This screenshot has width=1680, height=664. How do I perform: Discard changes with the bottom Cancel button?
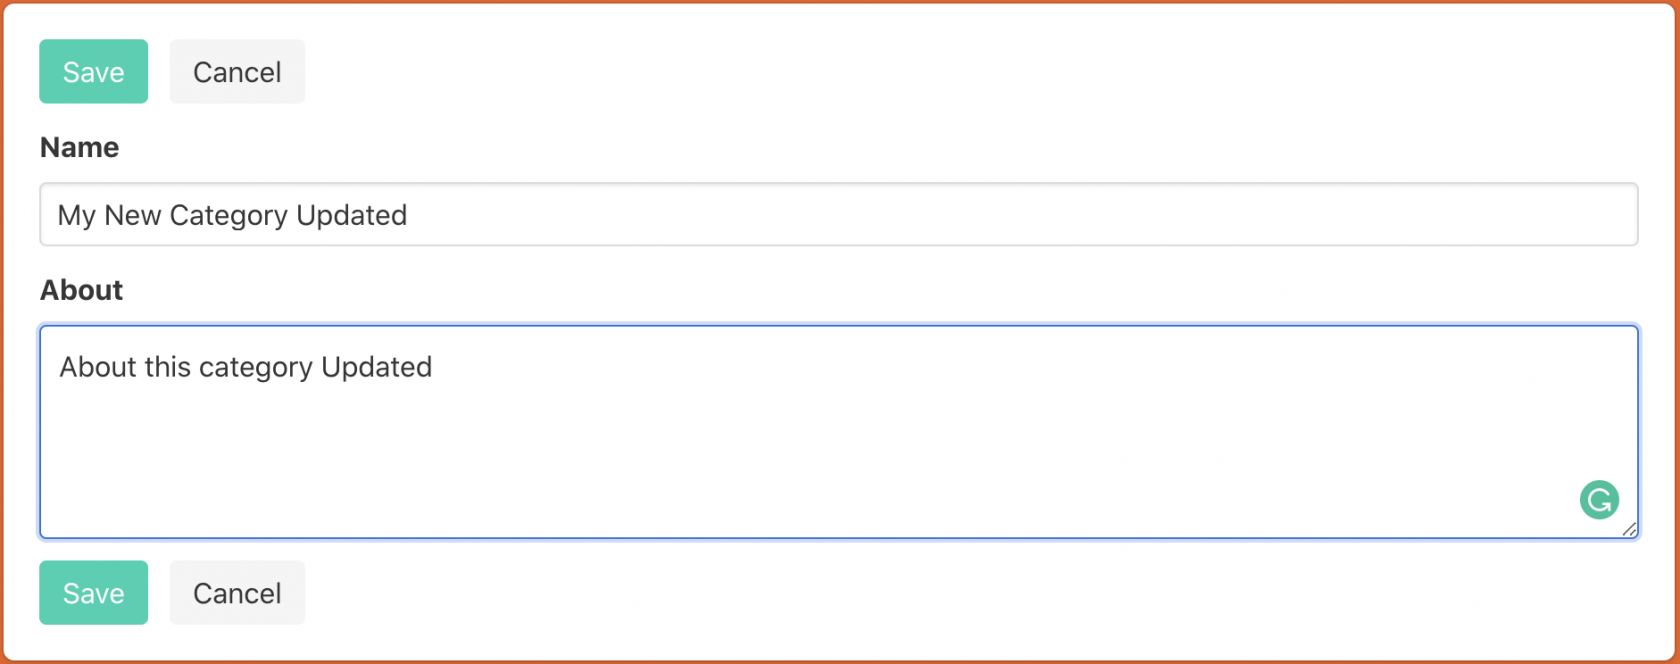point(237,593)
